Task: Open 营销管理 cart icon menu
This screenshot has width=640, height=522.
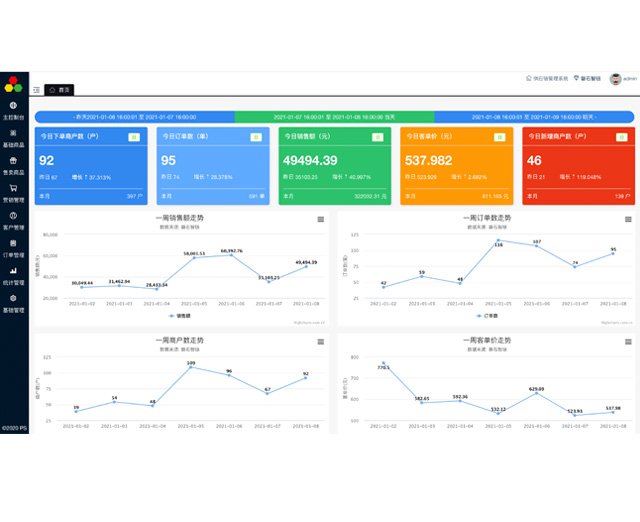Action: (x=13, y=192)
